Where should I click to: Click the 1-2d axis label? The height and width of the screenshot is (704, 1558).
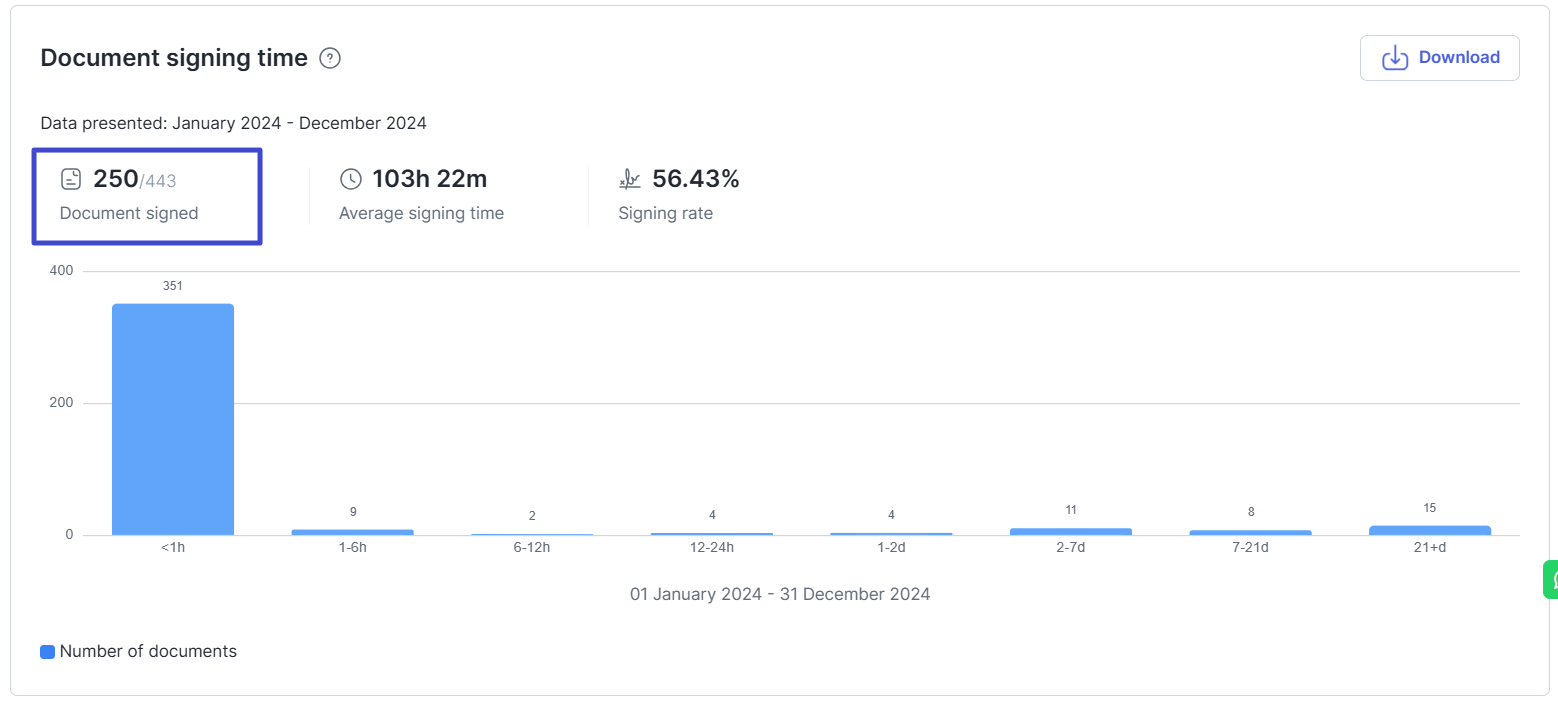point(891,548)
